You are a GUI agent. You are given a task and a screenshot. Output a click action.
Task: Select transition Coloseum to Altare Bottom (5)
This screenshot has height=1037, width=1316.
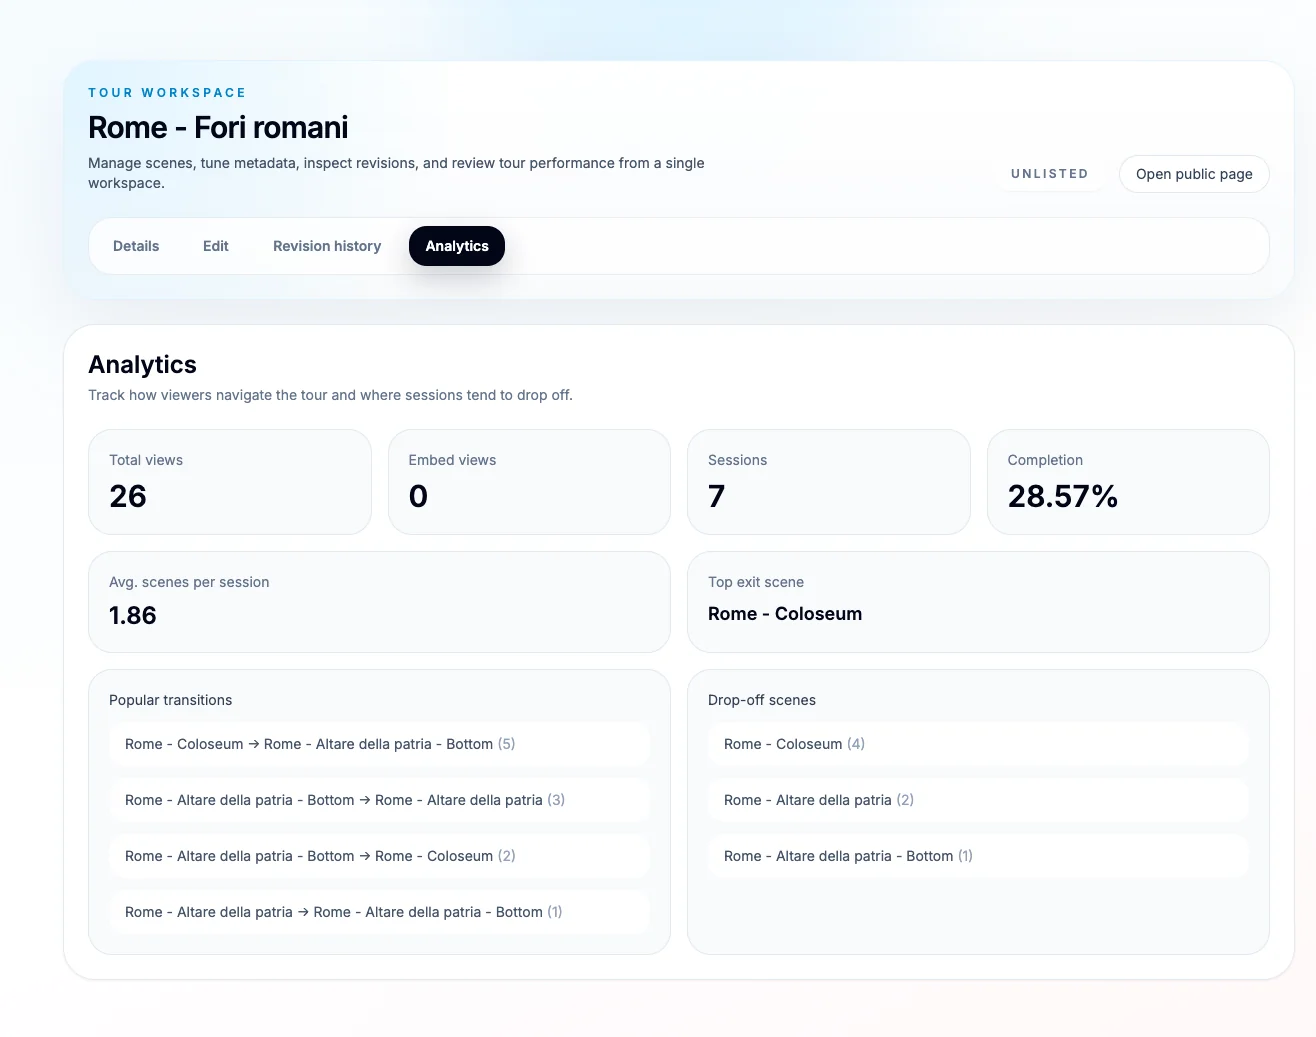[379, 744]
